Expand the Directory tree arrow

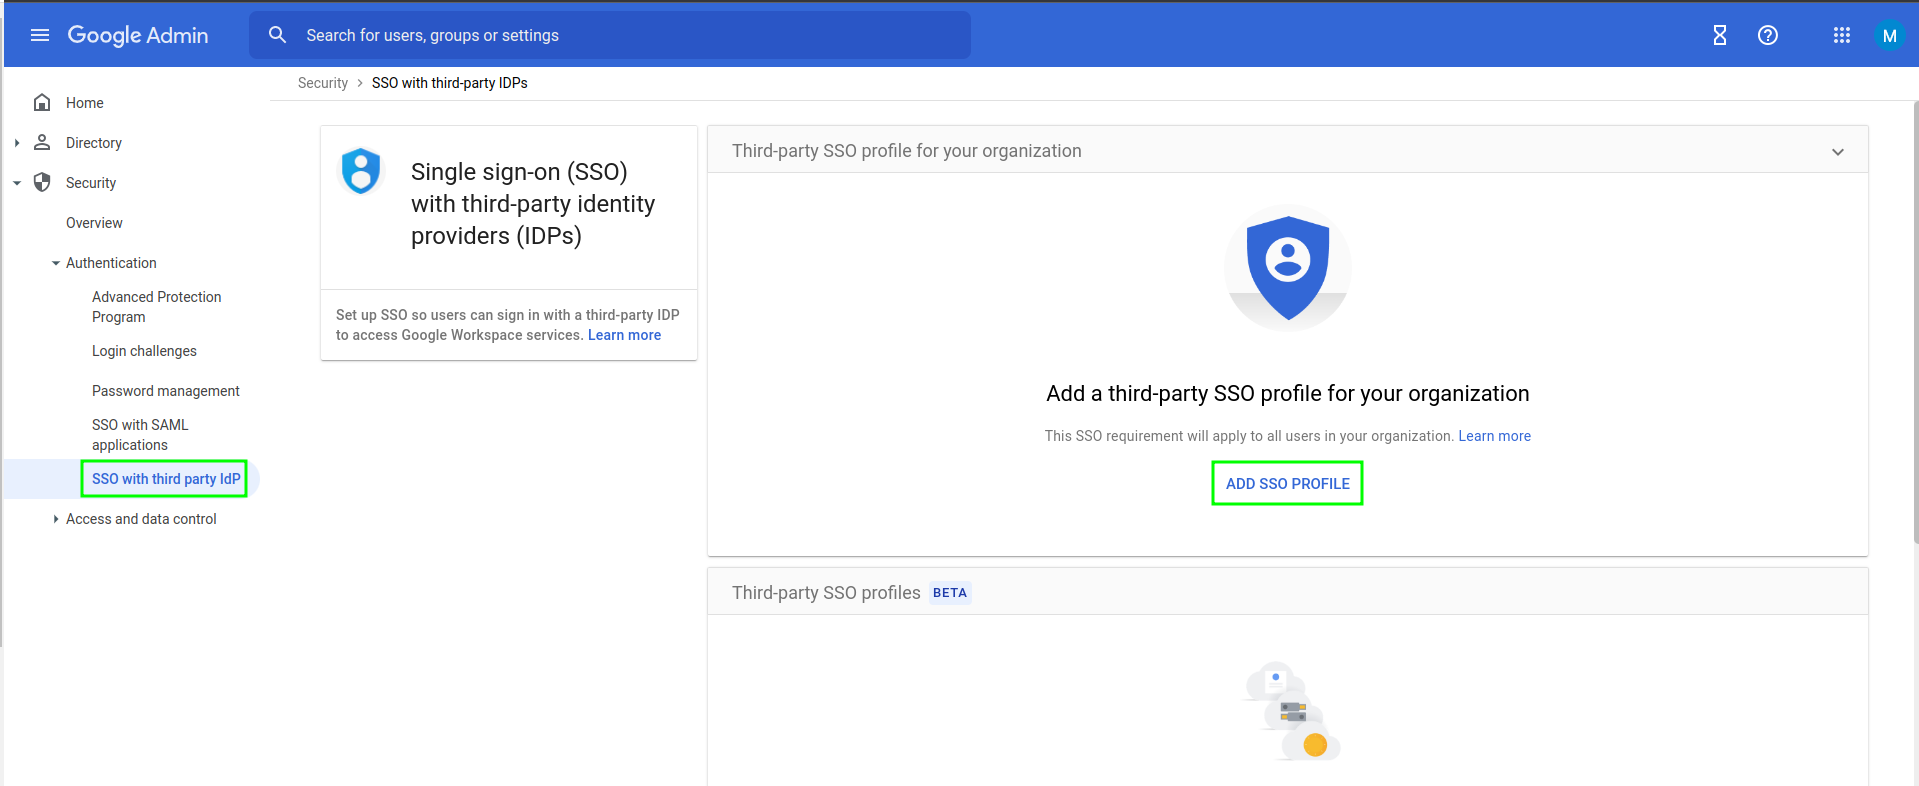(x=17, y=143)
